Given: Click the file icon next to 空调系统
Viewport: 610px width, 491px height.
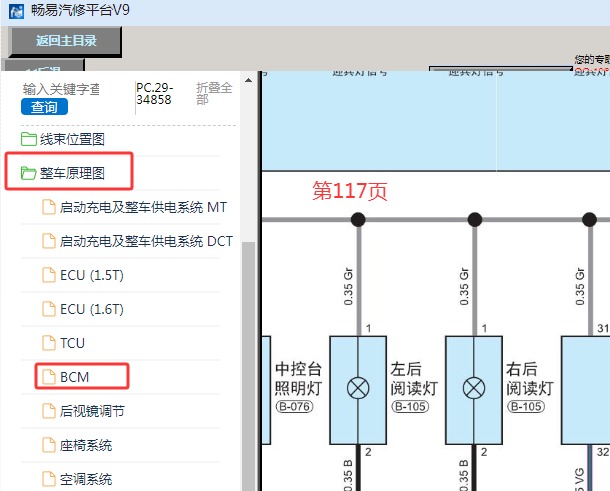Looking at the screenshot, I should point(49,479).
